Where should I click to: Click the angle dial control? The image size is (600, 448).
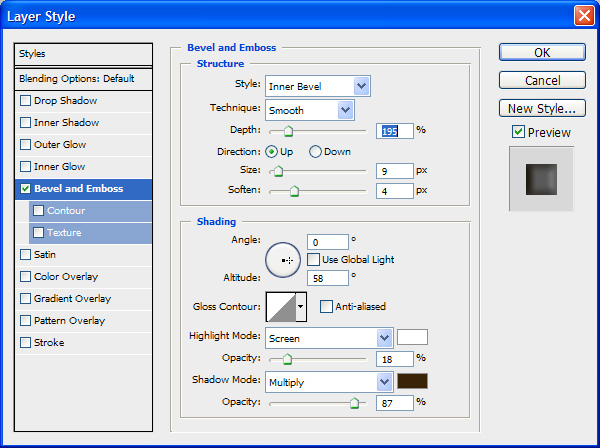coord(284,259)
